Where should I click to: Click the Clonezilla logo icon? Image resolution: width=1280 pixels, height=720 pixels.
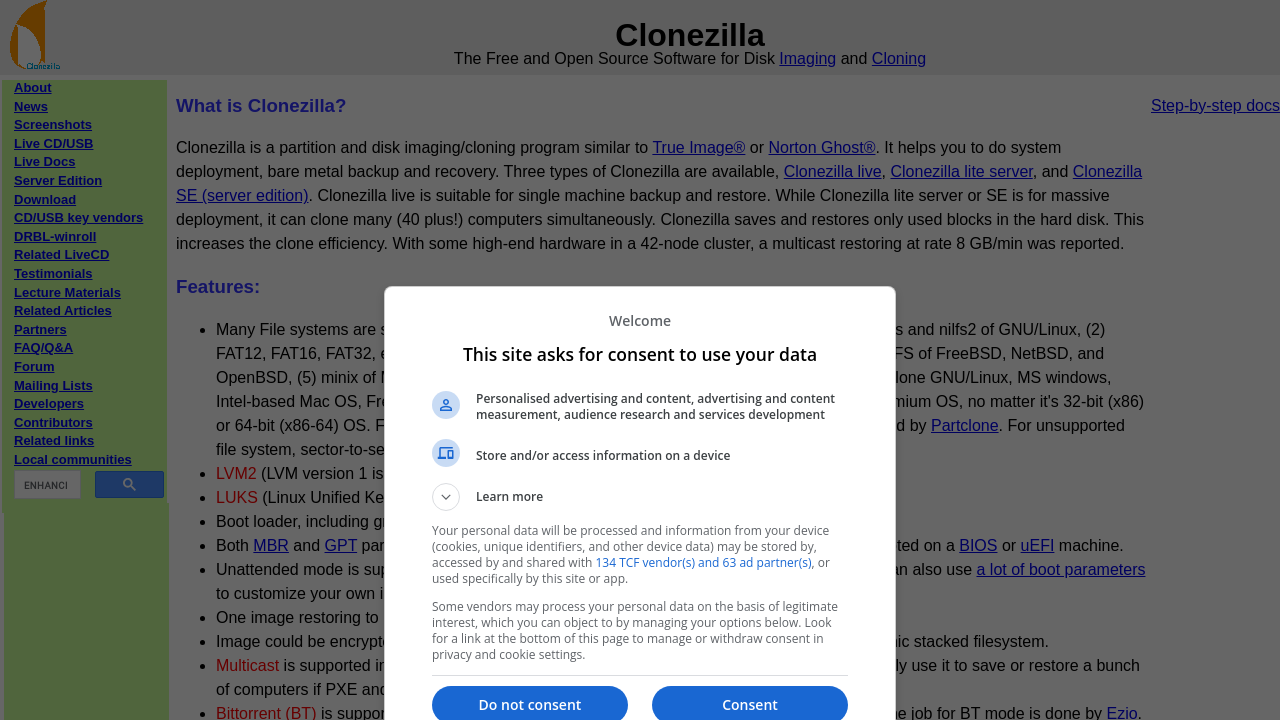(34, 37)
